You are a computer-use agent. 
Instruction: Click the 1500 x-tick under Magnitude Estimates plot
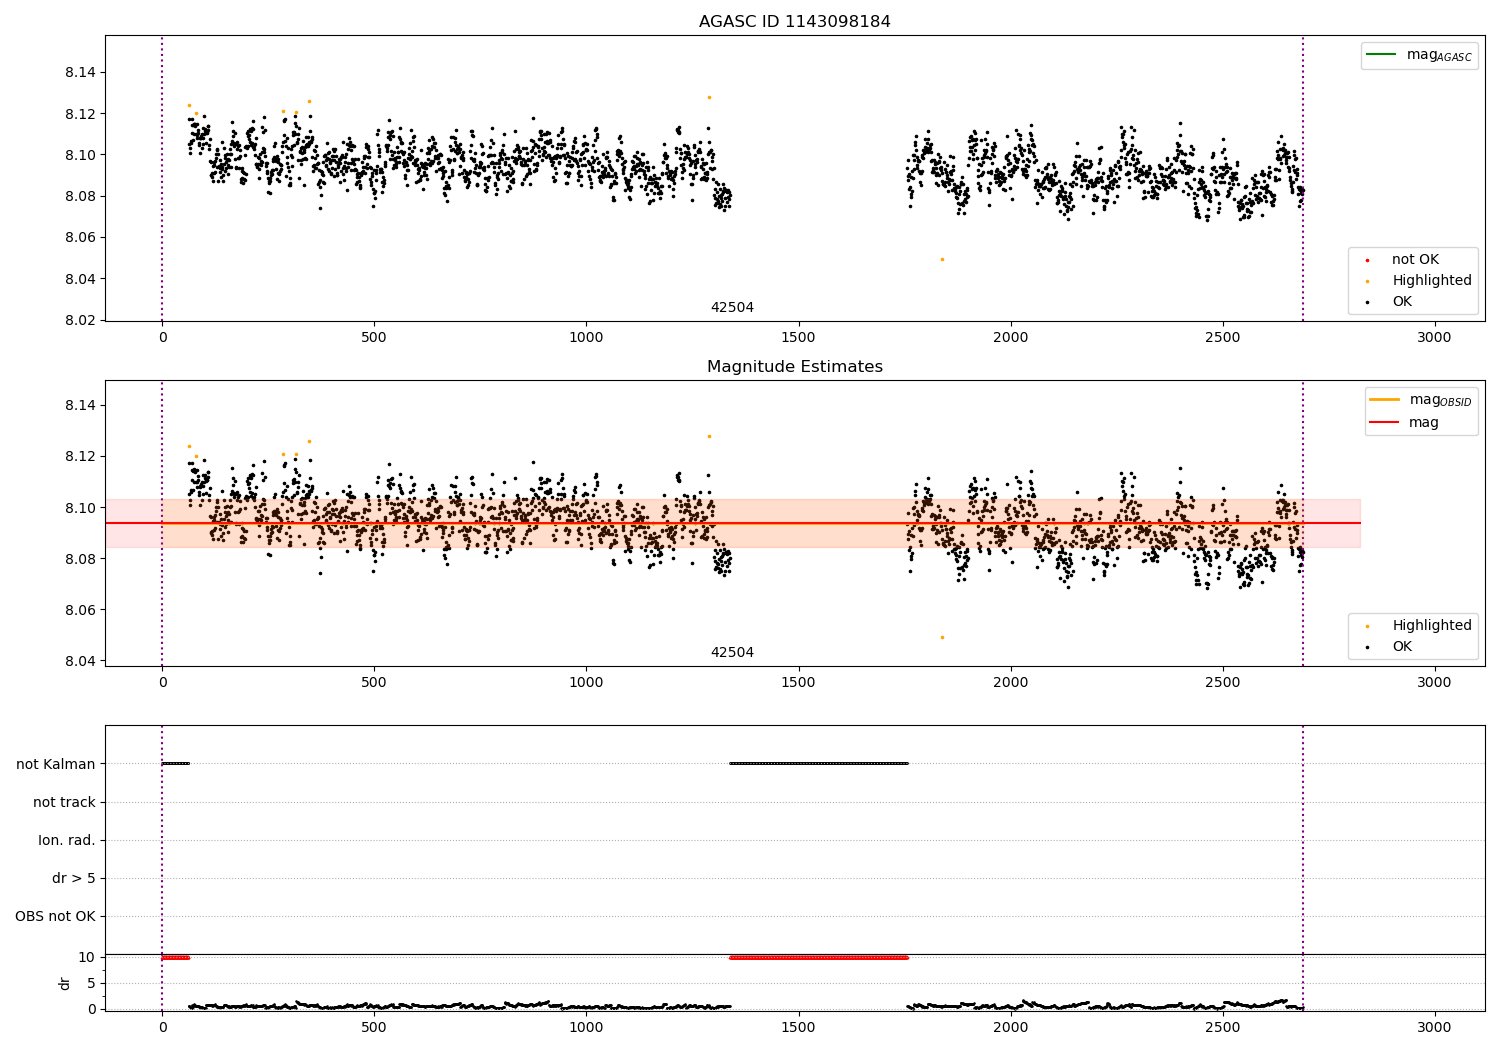tap(798, 682)
